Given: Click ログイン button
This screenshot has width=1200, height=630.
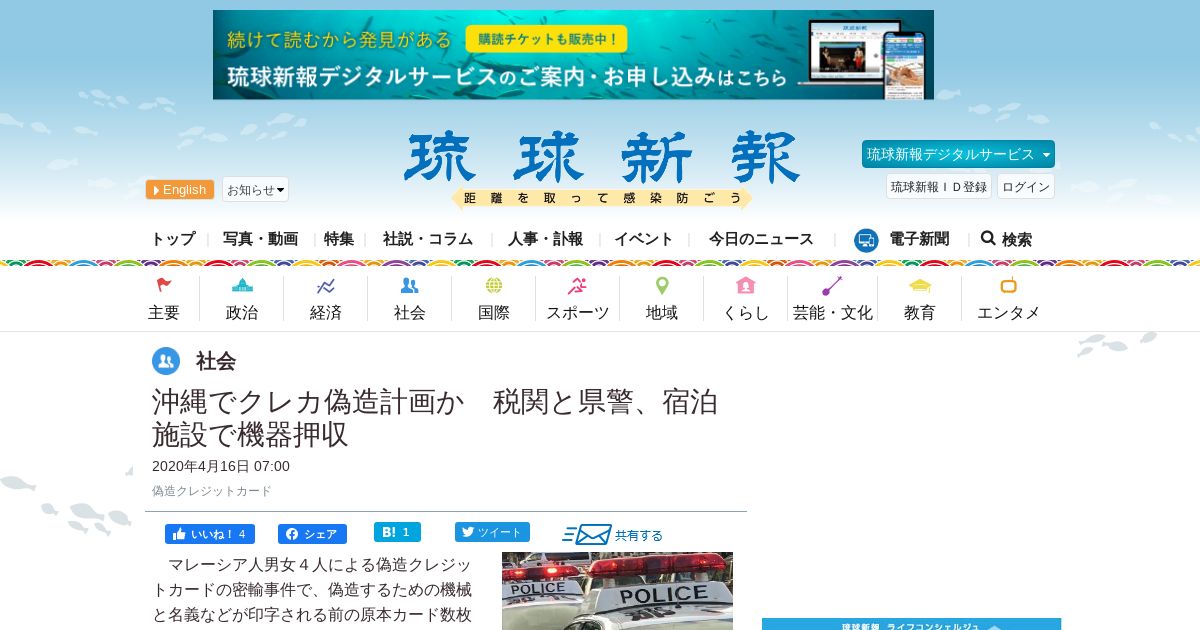Looking at the screenshot, I should 1026,186.
